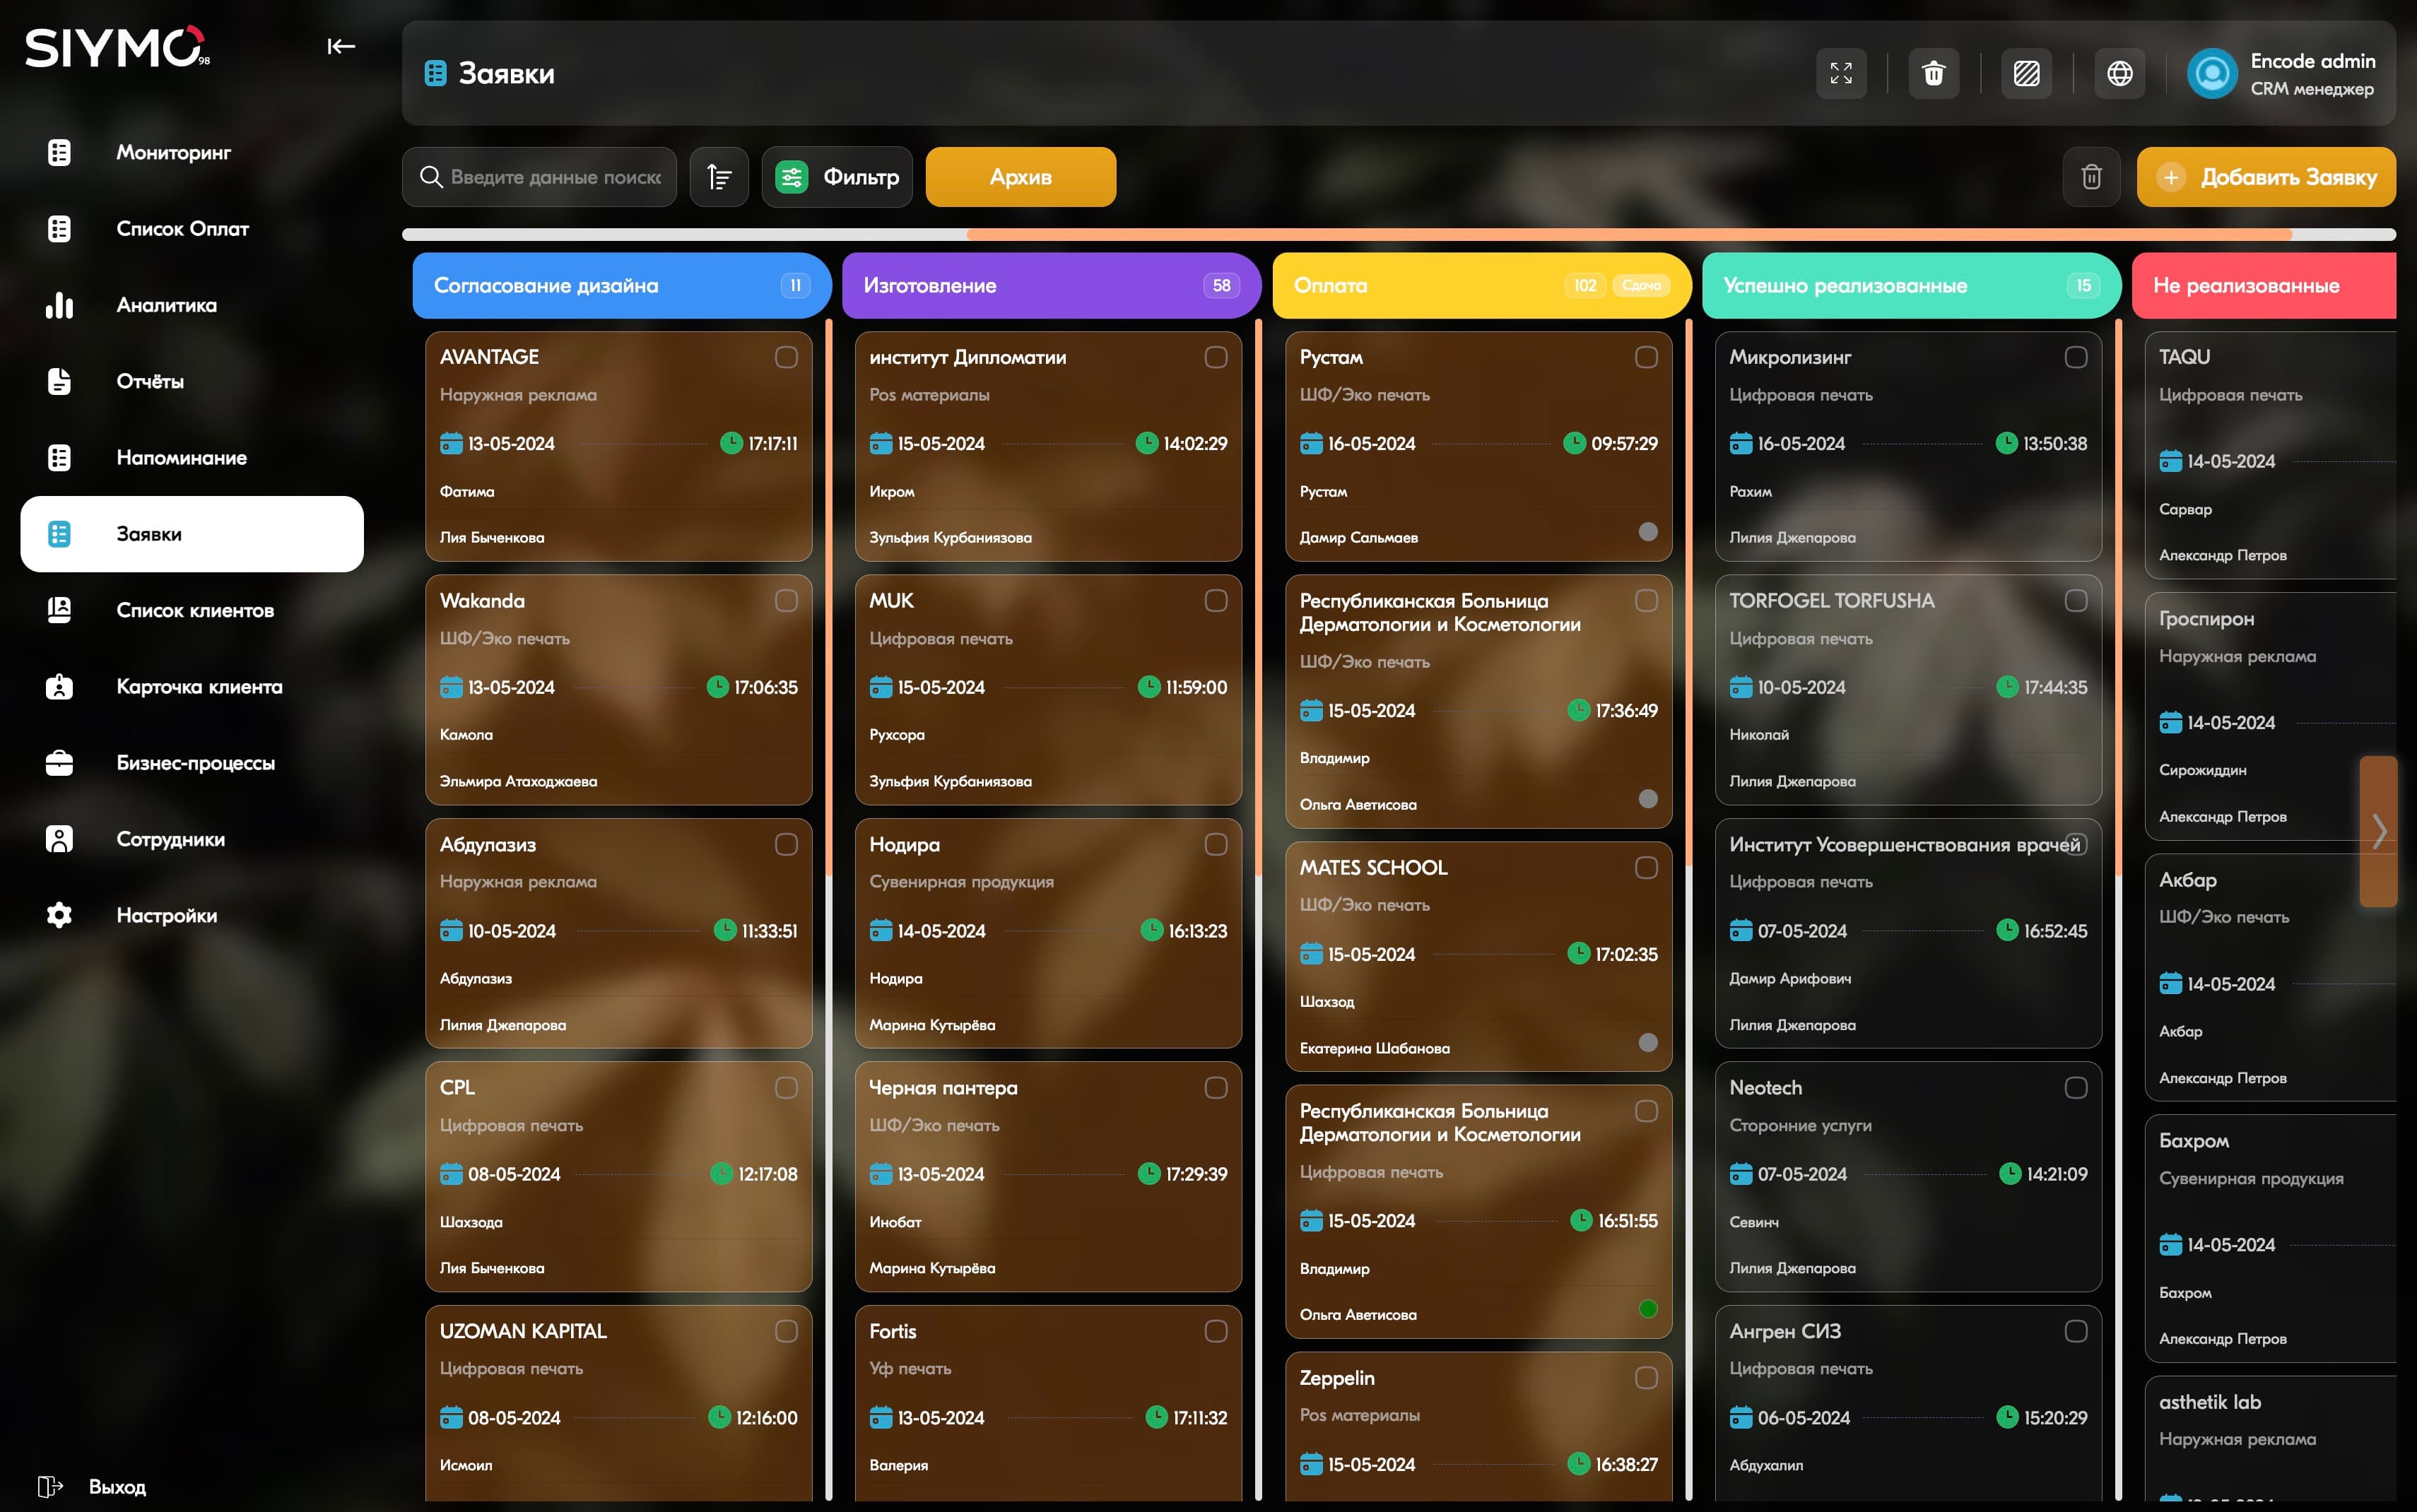The image size is (2417, 1512).
Task: Collapse the sidebar with the arrow icon
Action: [341, 46]
